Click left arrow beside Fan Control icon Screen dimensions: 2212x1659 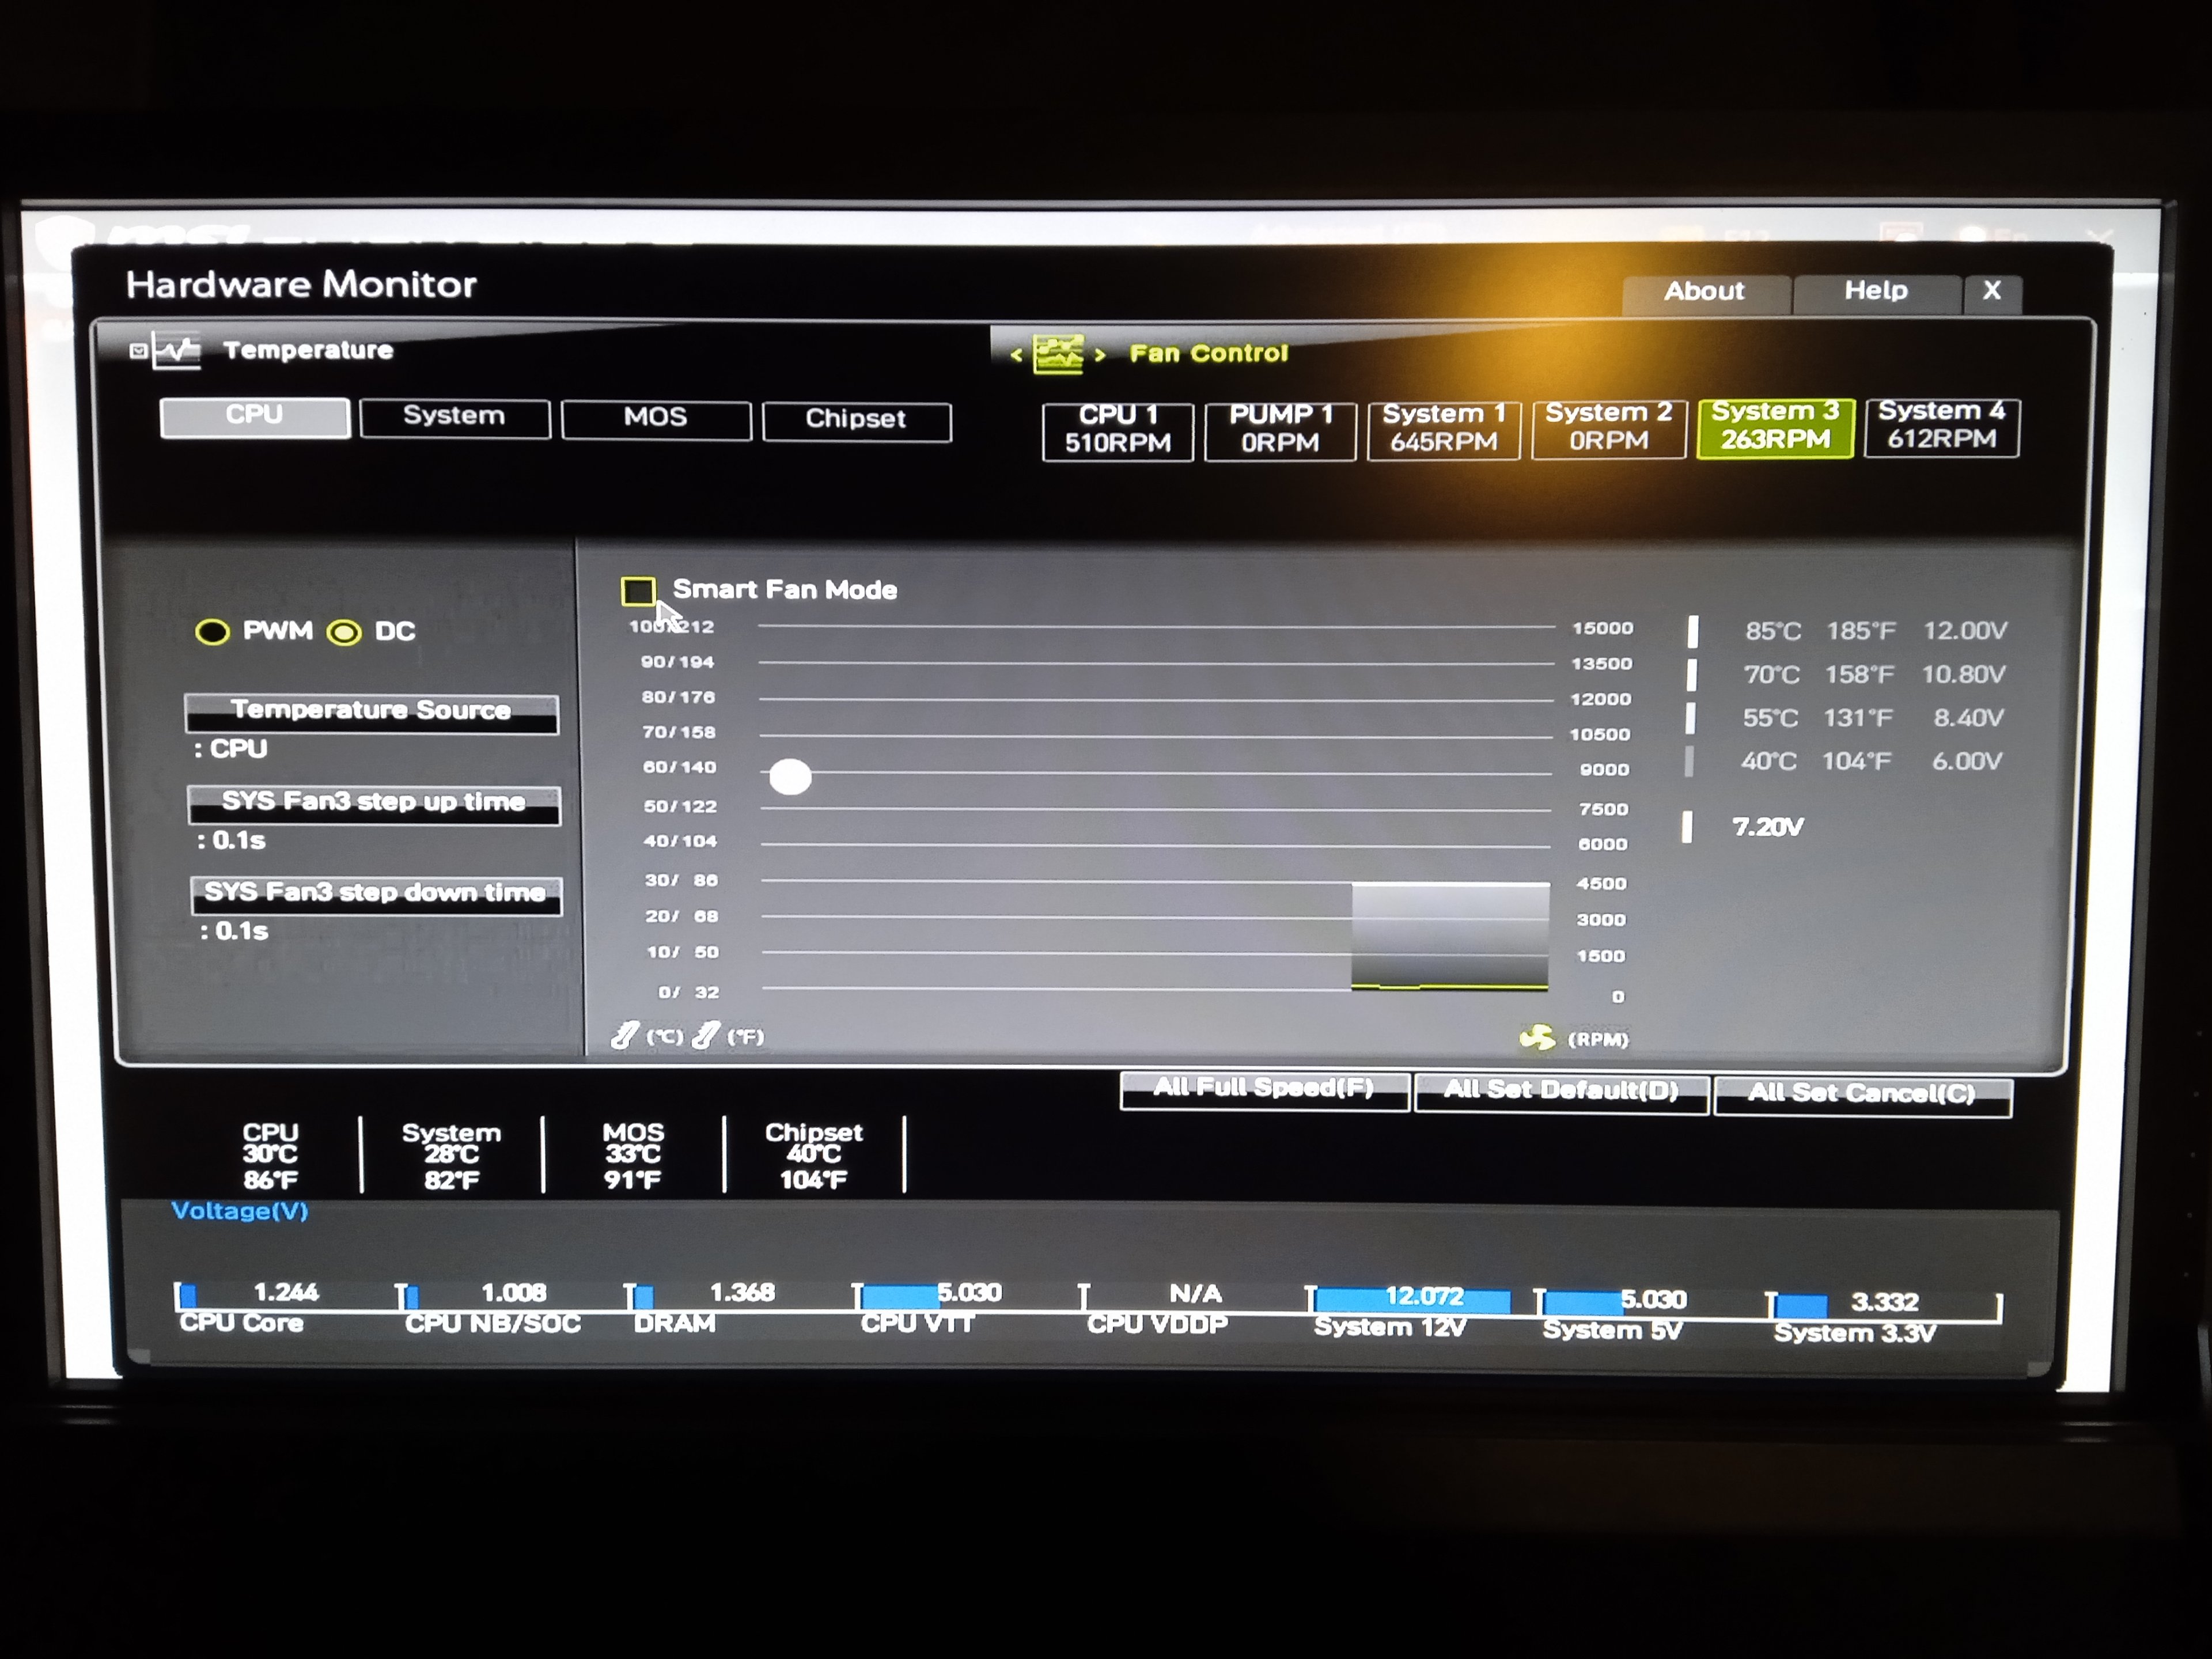[x=1016, y=355]
